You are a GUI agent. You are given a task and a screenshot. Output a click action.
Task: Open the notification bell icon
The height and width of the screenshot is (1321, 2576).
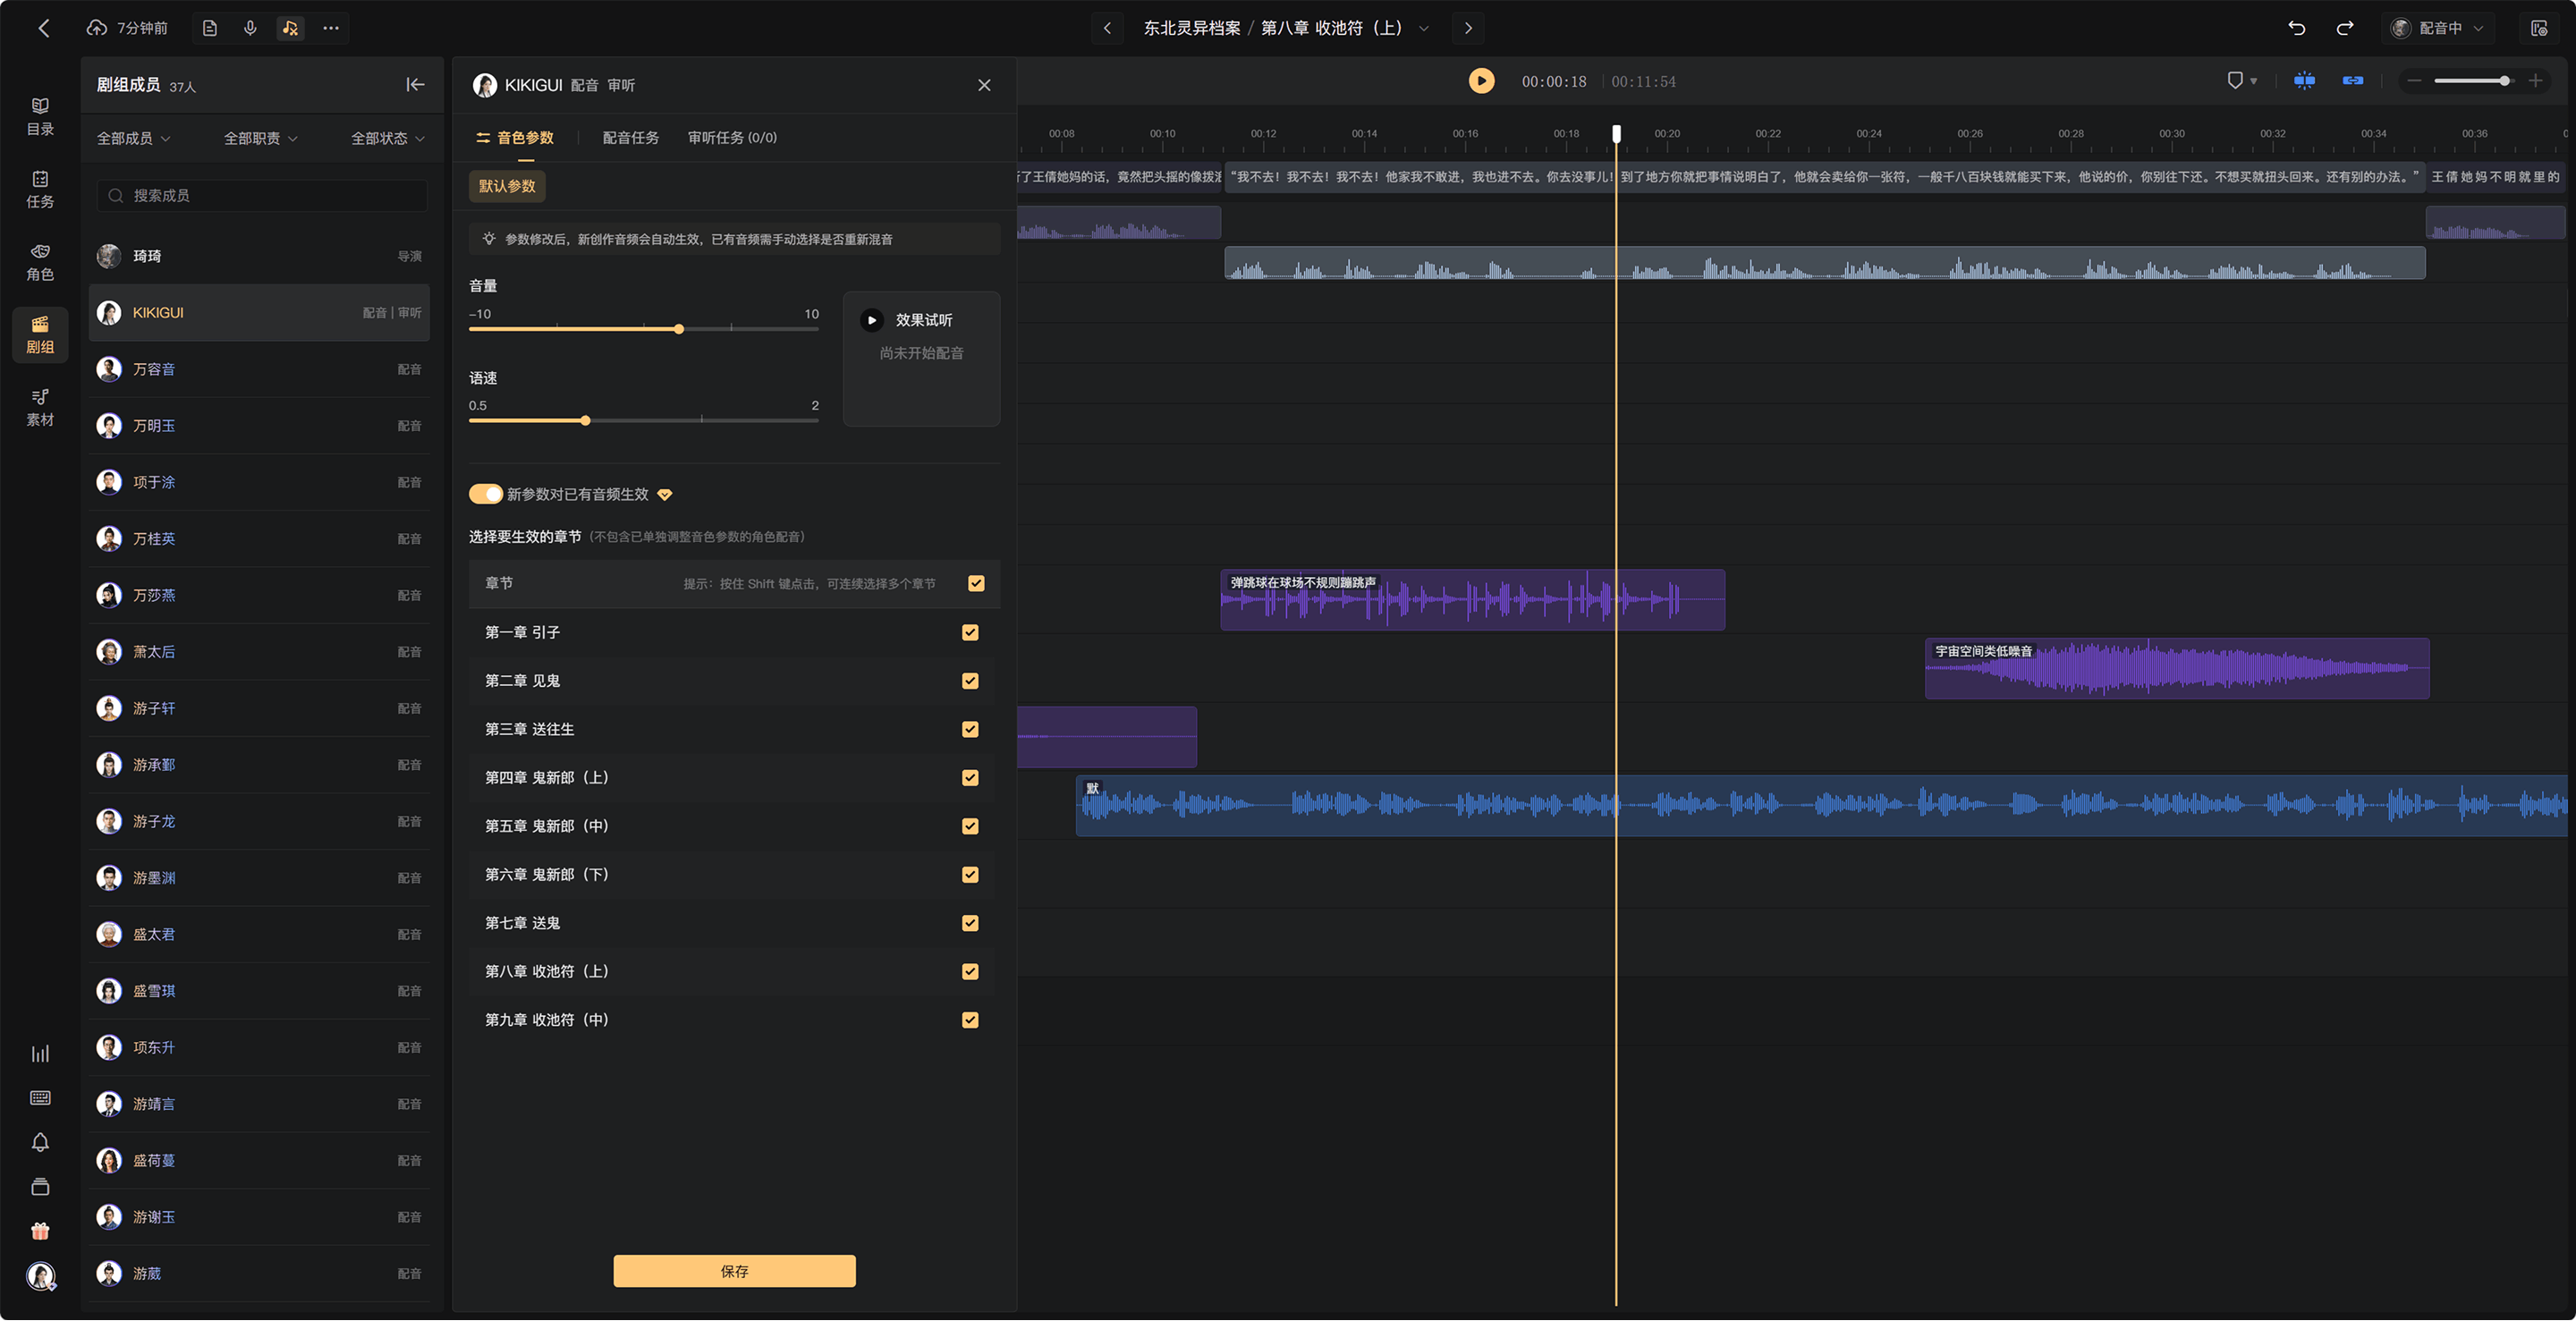(40, 1142)
